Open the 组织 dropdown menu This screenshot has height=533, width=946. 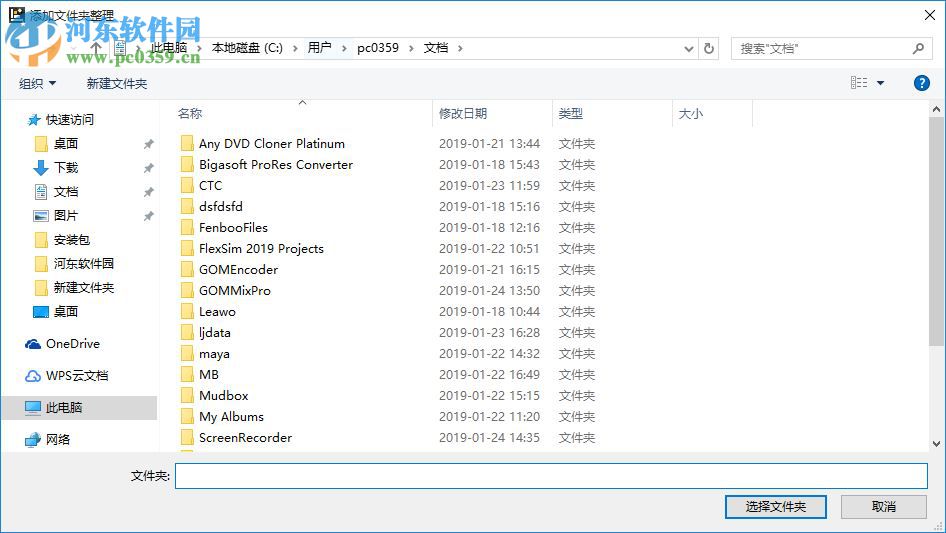click(x=37, y=83)
